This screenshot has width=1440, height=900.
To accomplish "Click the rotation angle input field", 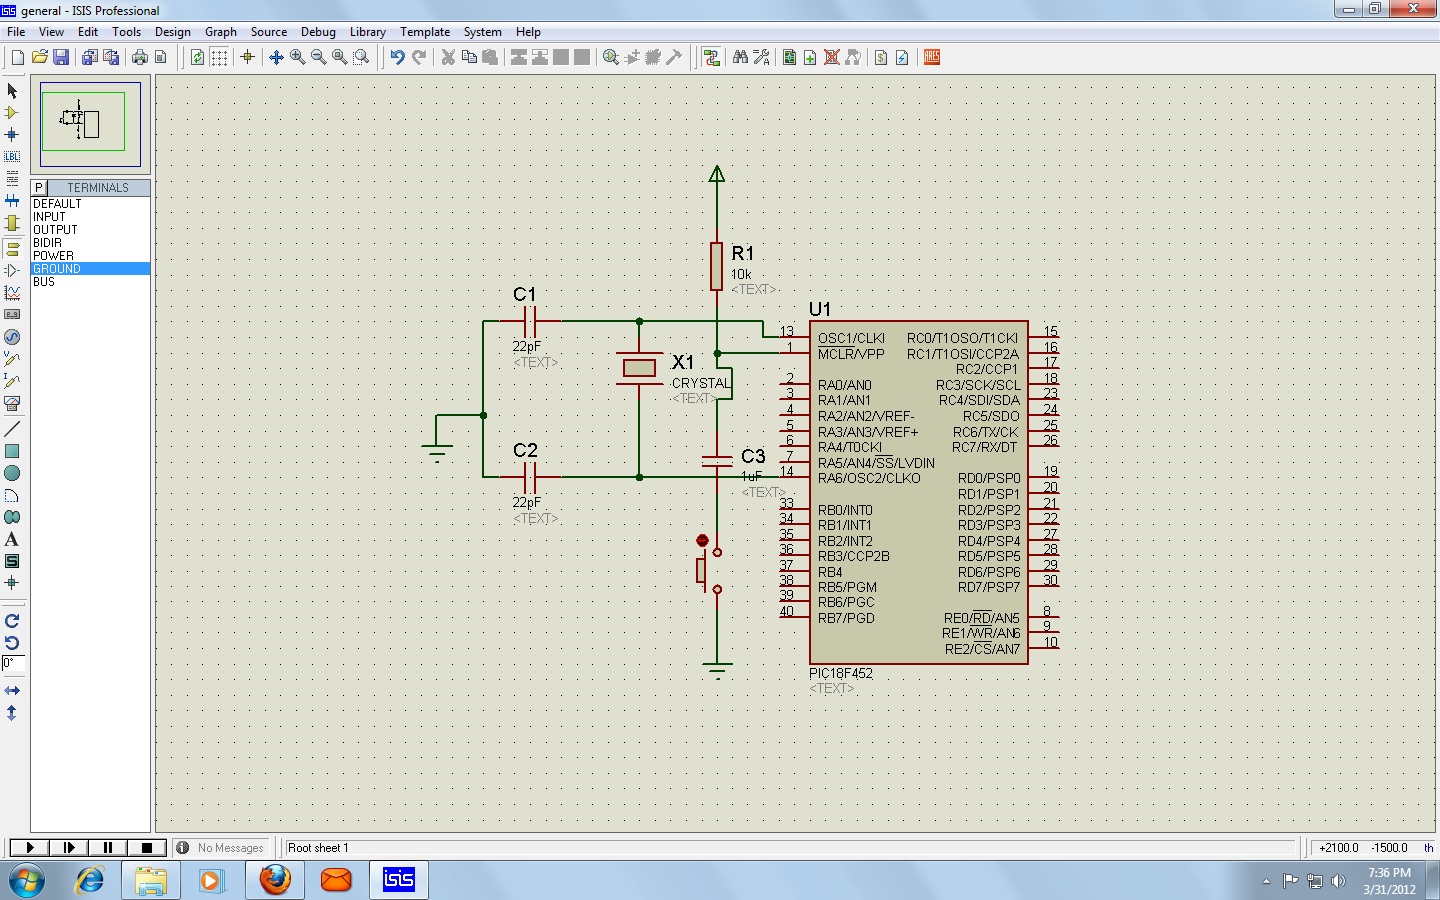I will (13, 664).
